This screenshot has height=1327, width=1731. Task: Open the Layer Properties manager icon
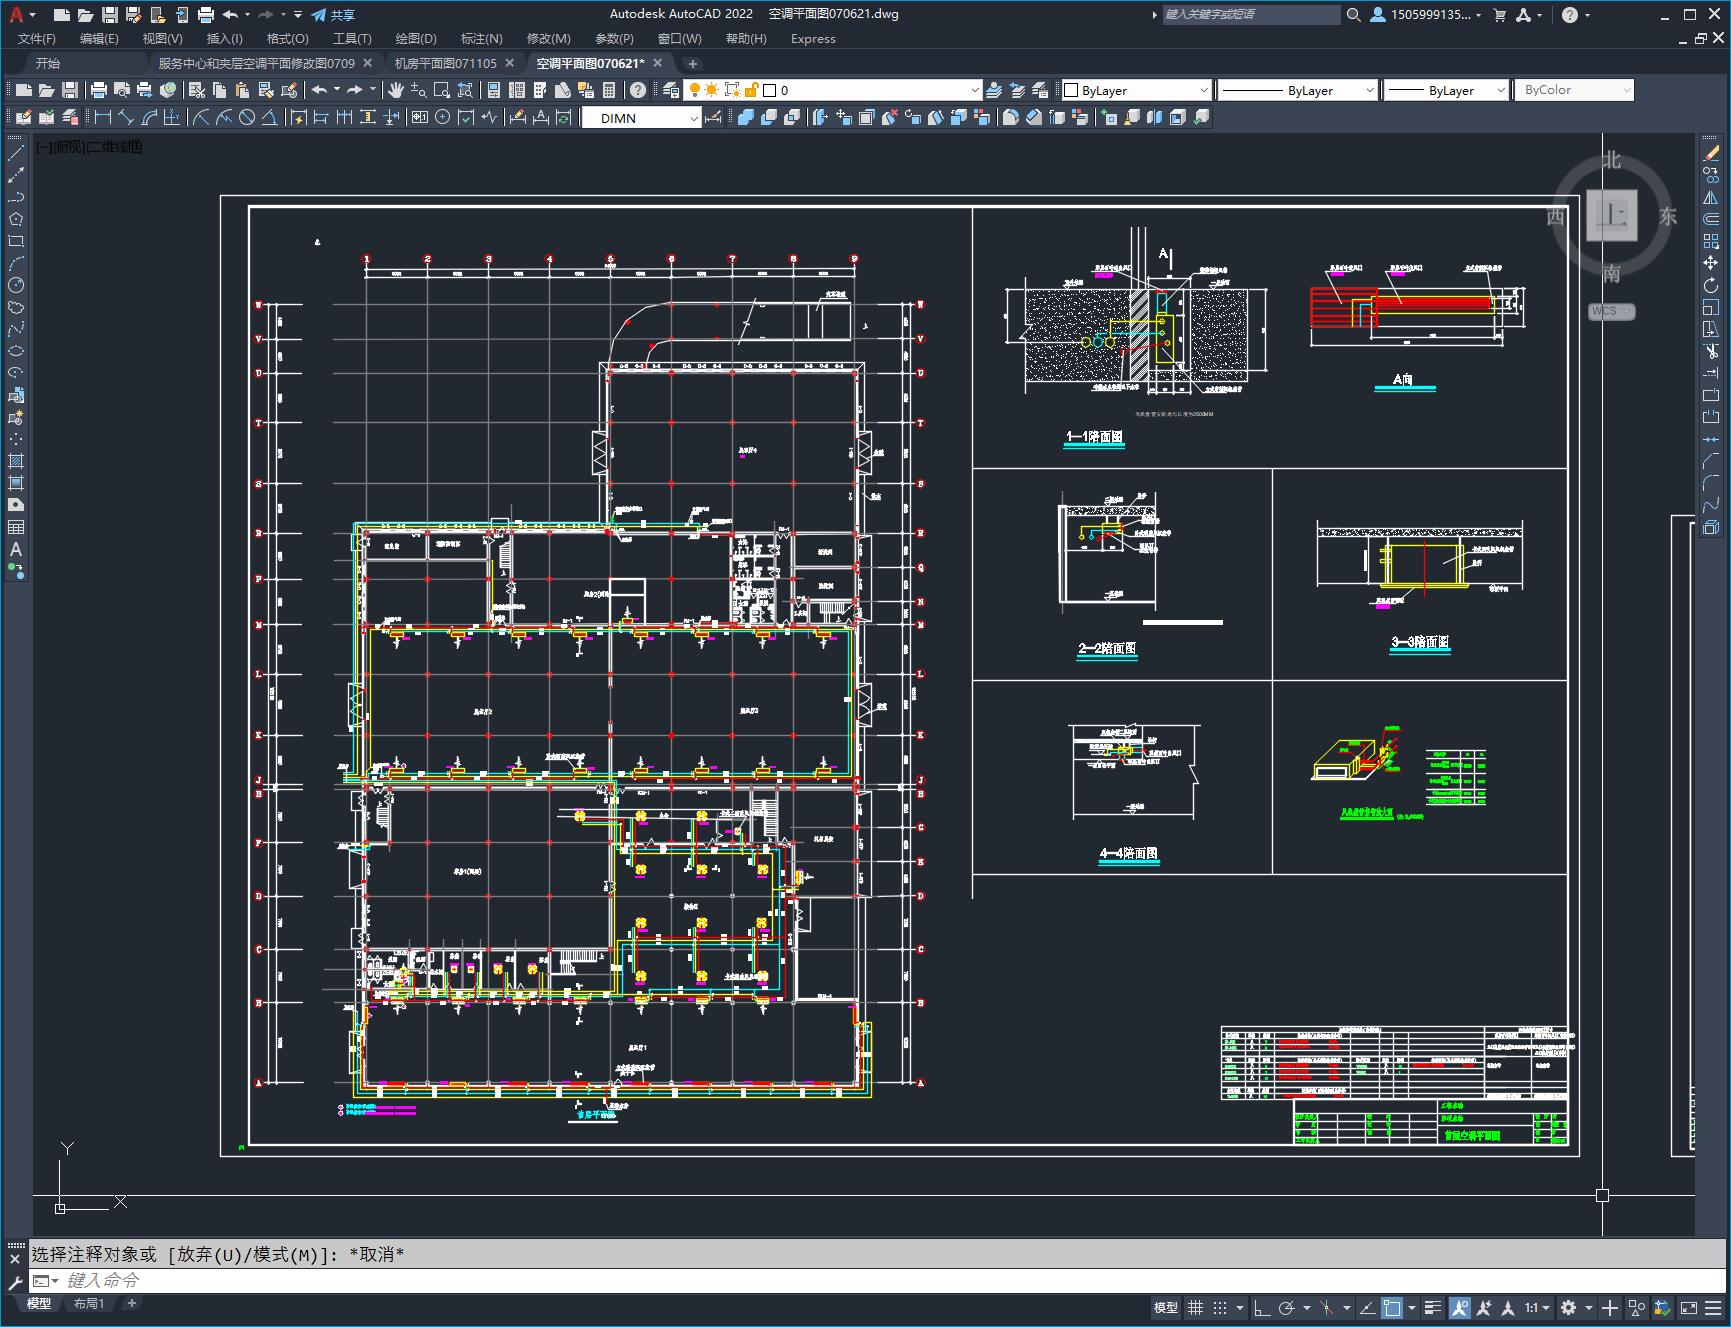pos(671,90)
